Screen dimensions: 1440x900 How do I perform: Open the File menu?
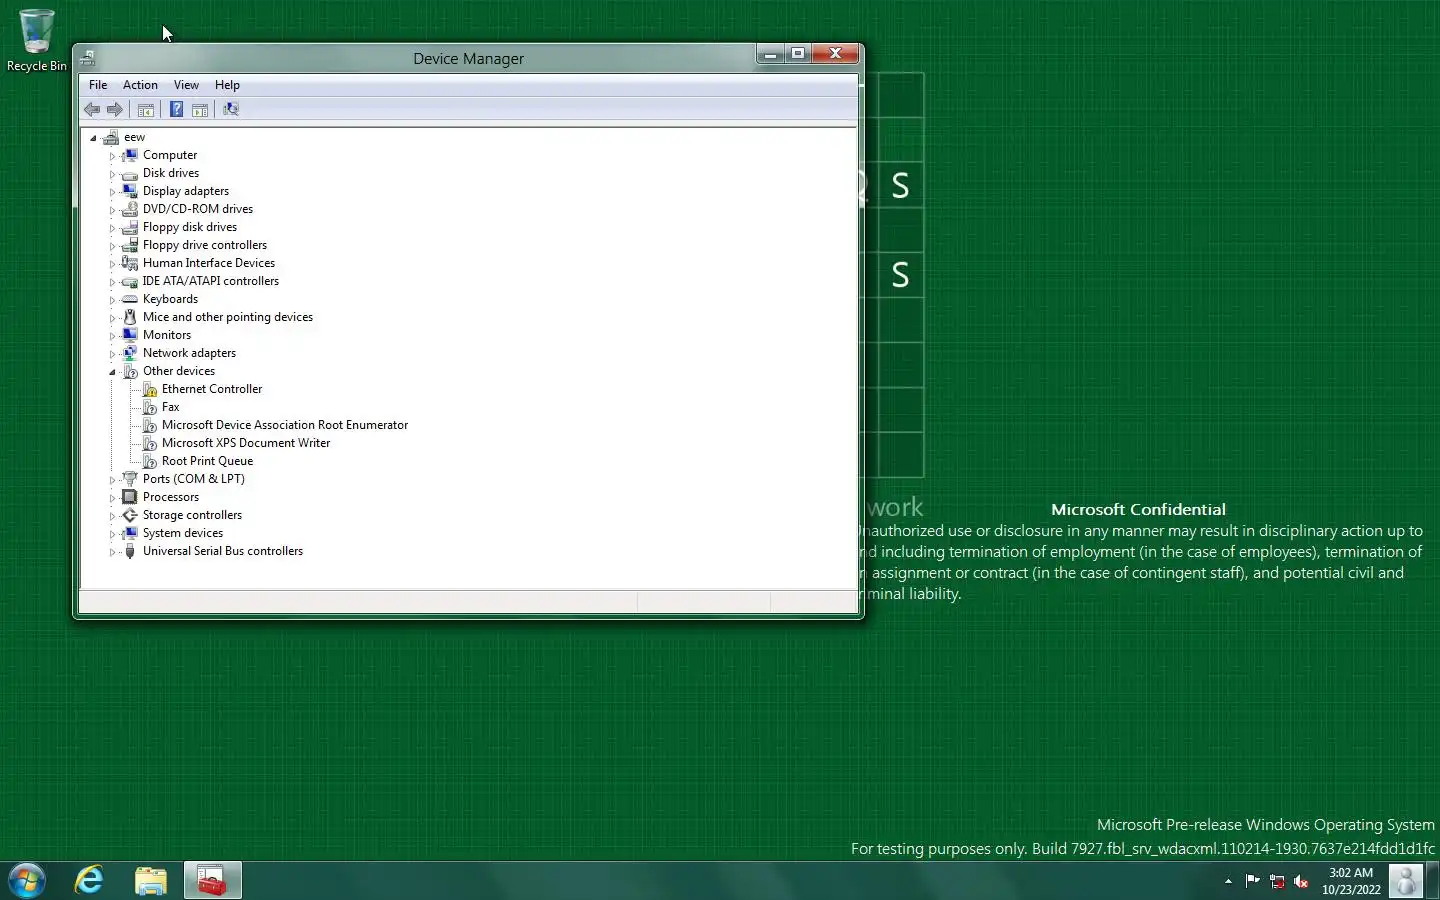98,85
